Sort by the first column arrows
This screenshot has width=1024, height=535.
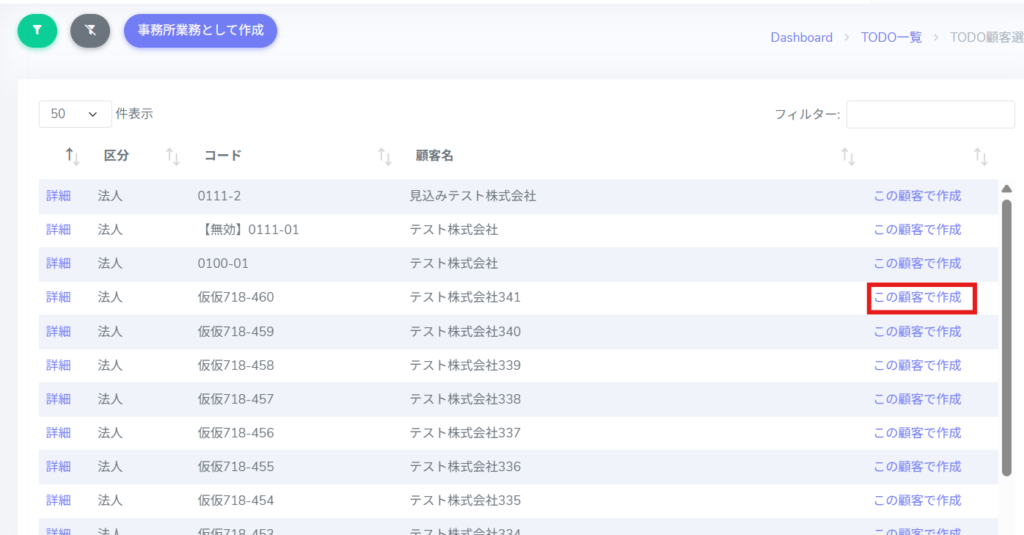72,156
